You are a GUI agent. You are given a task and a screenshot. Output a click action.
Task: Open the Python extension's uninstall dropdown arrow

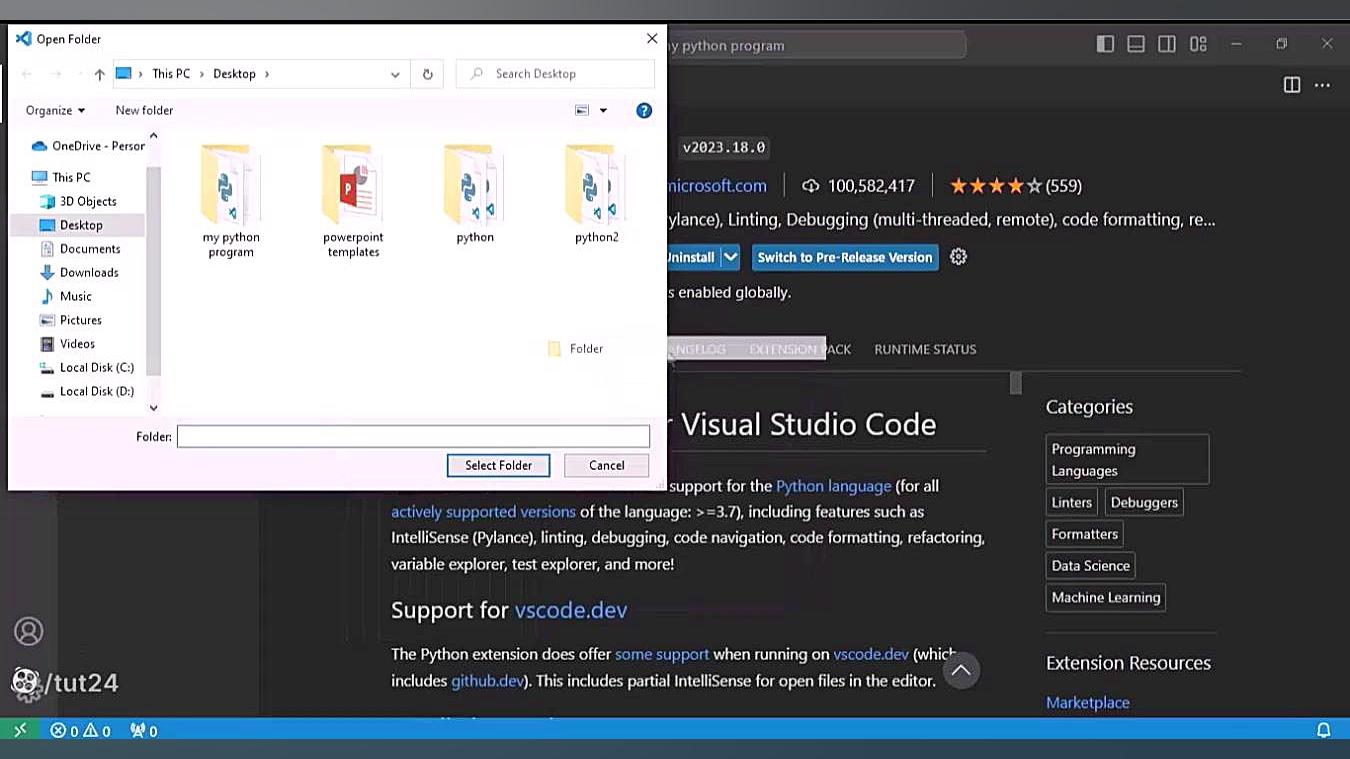(x=731, y=257)
